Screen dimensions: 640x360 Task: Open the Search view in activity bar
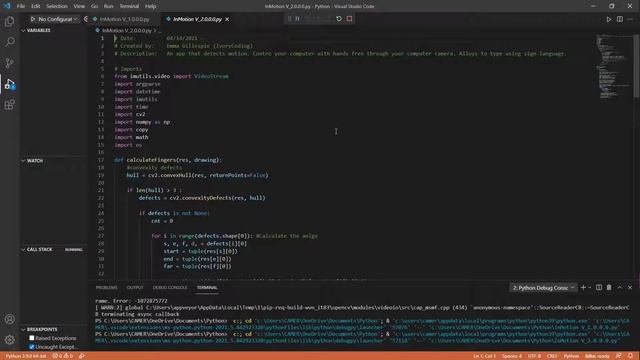[x=9, y=42]
